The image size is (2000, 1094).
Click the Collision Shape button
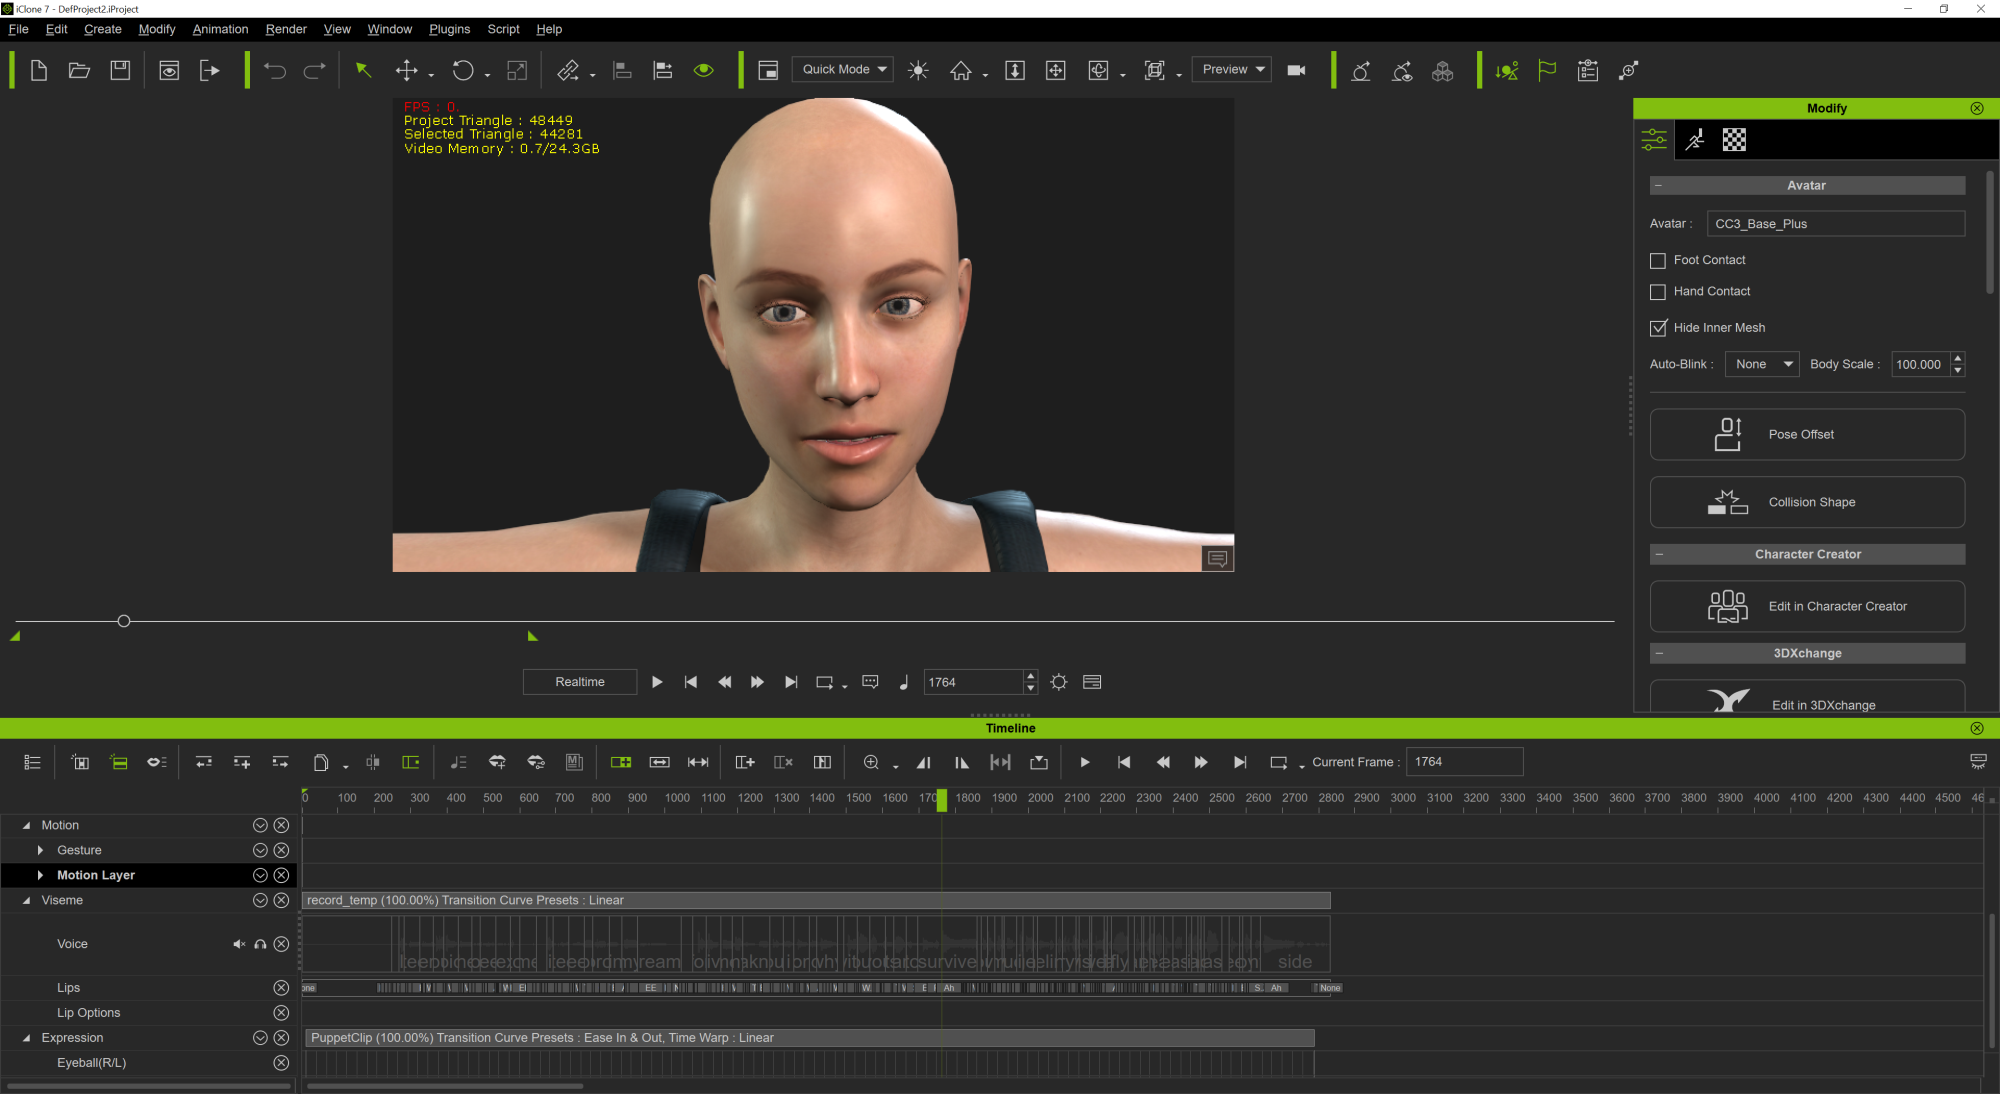(1807, 502)
